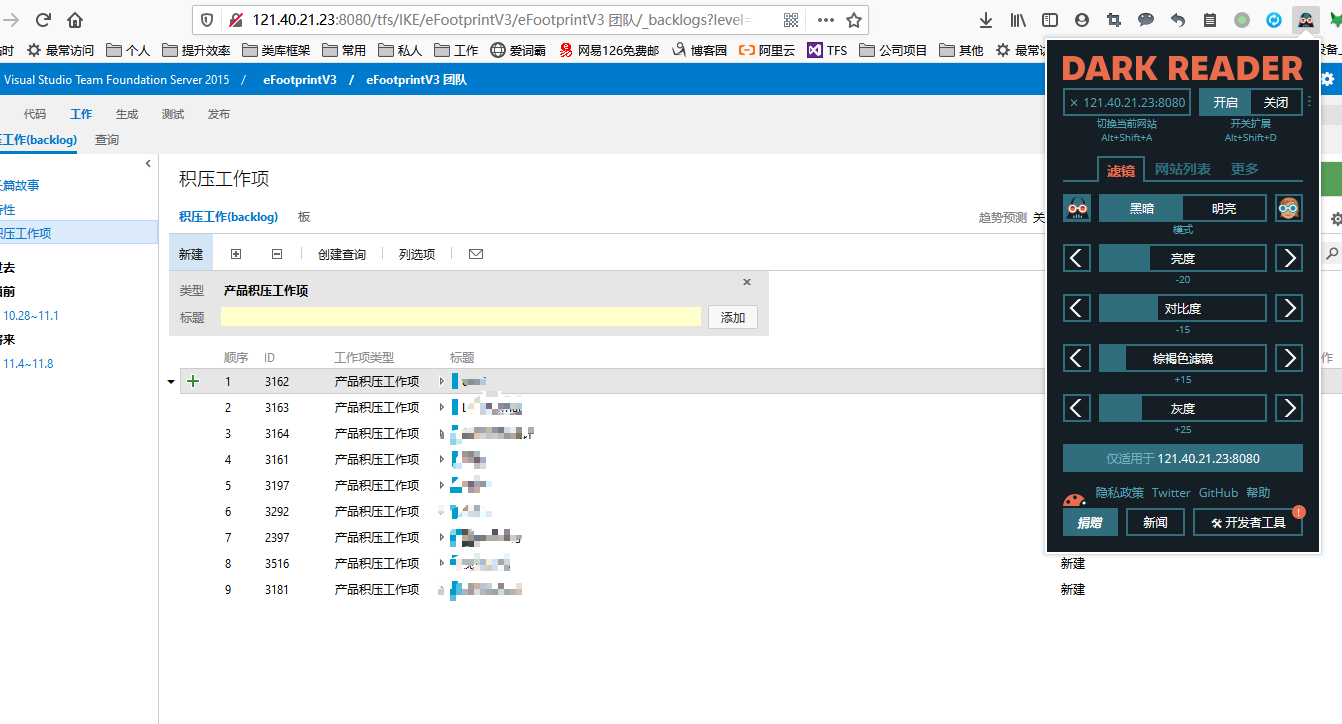
Task: Open the 代码 tab in TFS navigation
Action: click(35, 114)
